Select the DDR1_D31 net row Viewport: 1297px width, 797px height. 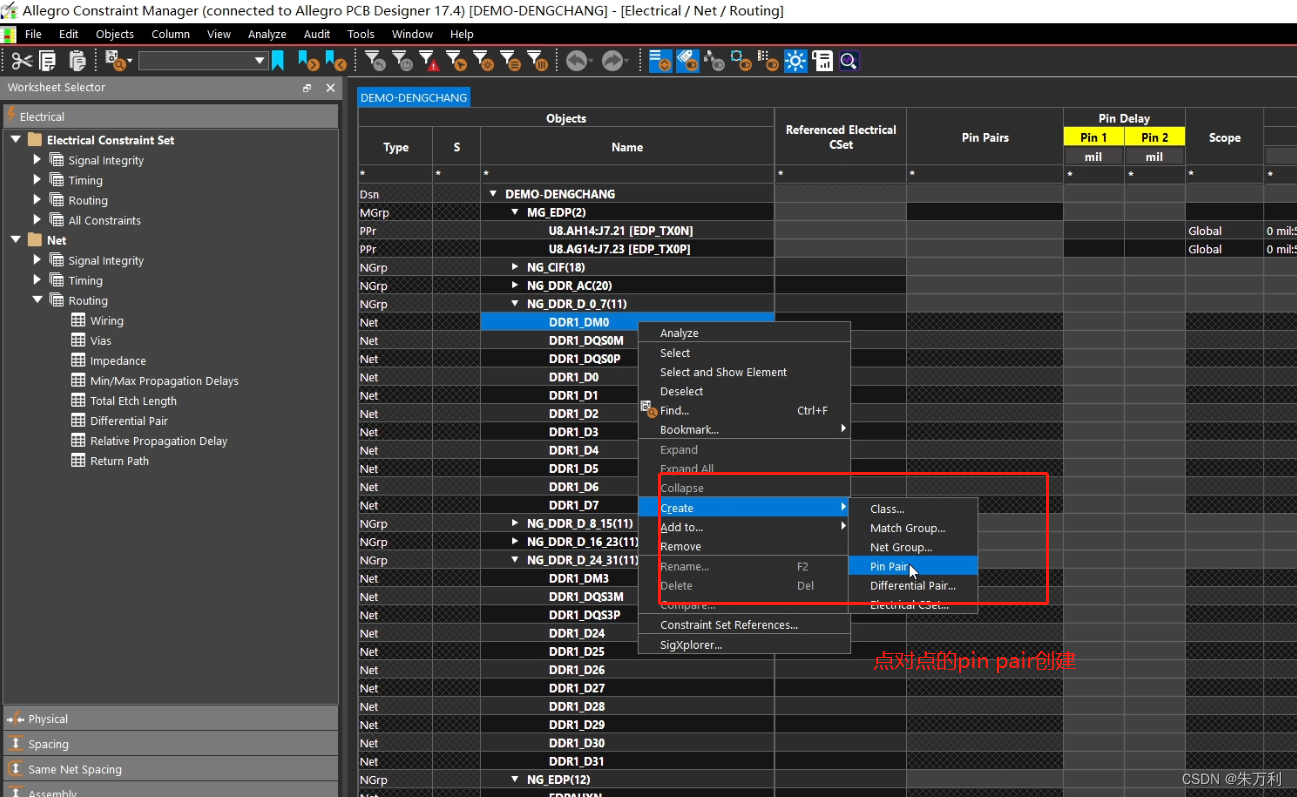(x=576, y=761)
